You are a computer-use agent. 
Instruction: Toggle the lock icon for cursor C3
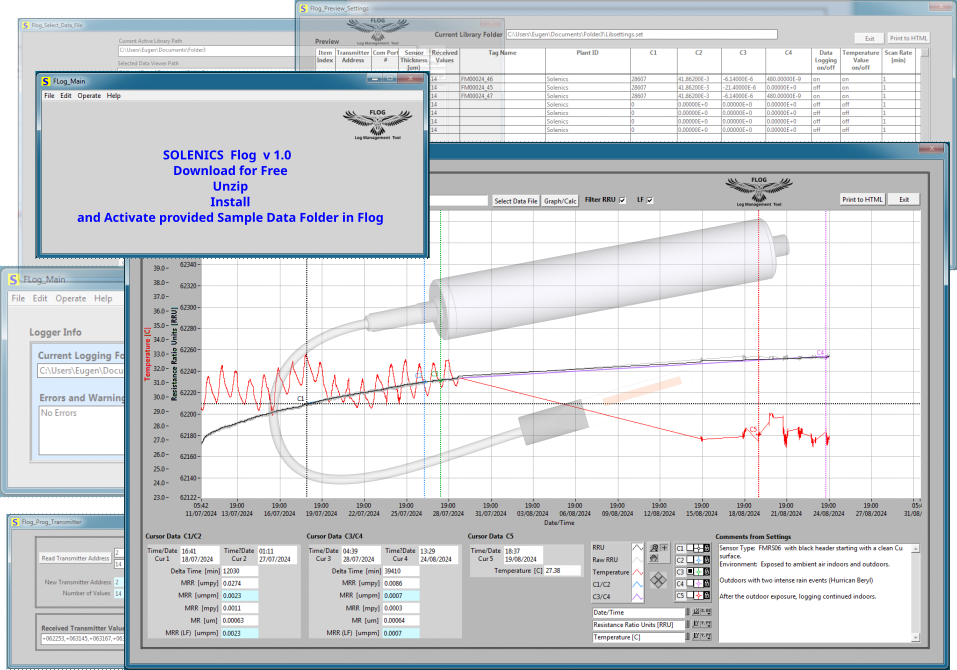707,572
